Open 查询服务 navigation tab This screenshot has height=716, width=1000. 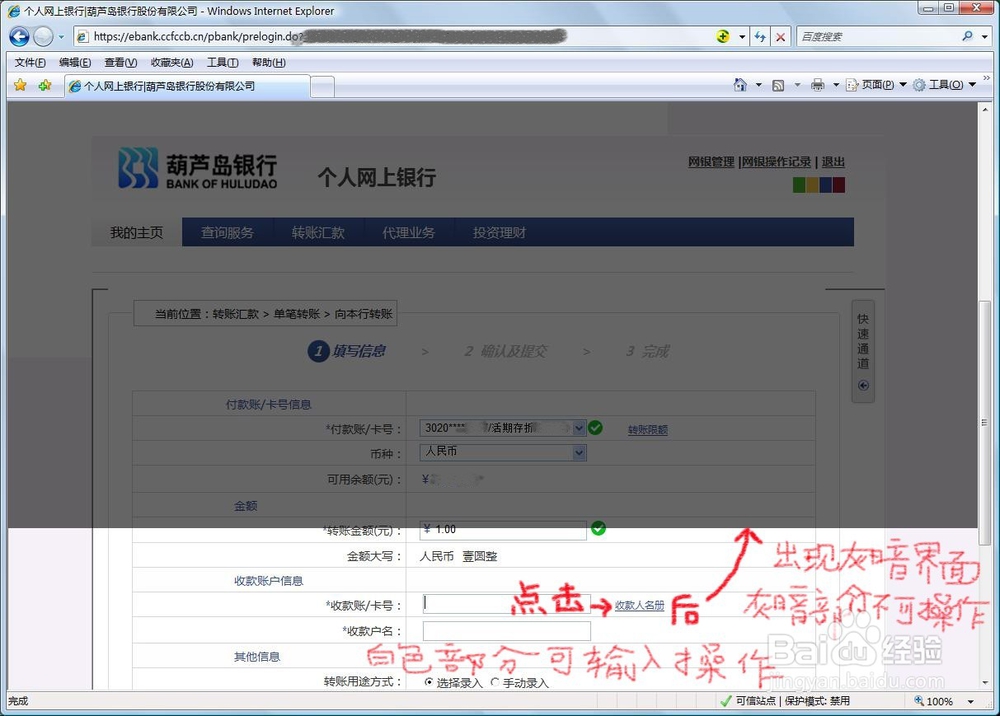[x=228, y=233]
